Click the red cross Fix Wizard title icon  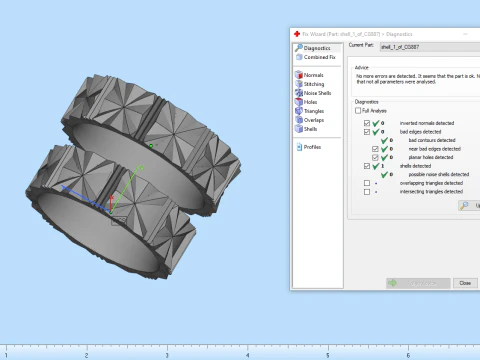coord(297,34)
